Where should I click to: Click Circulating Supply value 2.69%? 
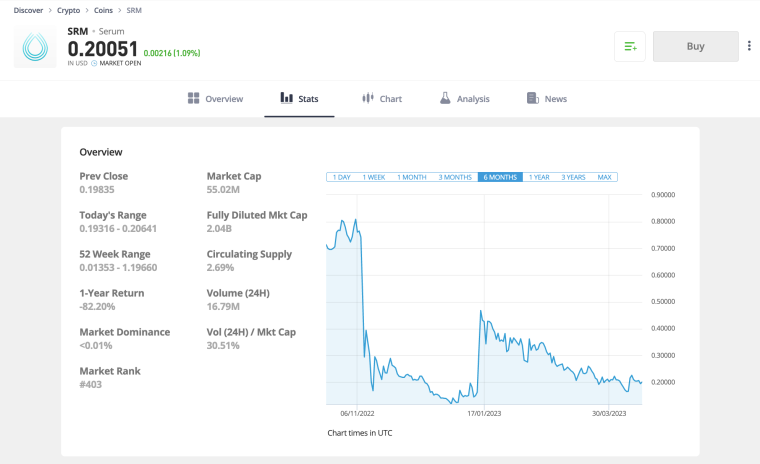[220, 268]
